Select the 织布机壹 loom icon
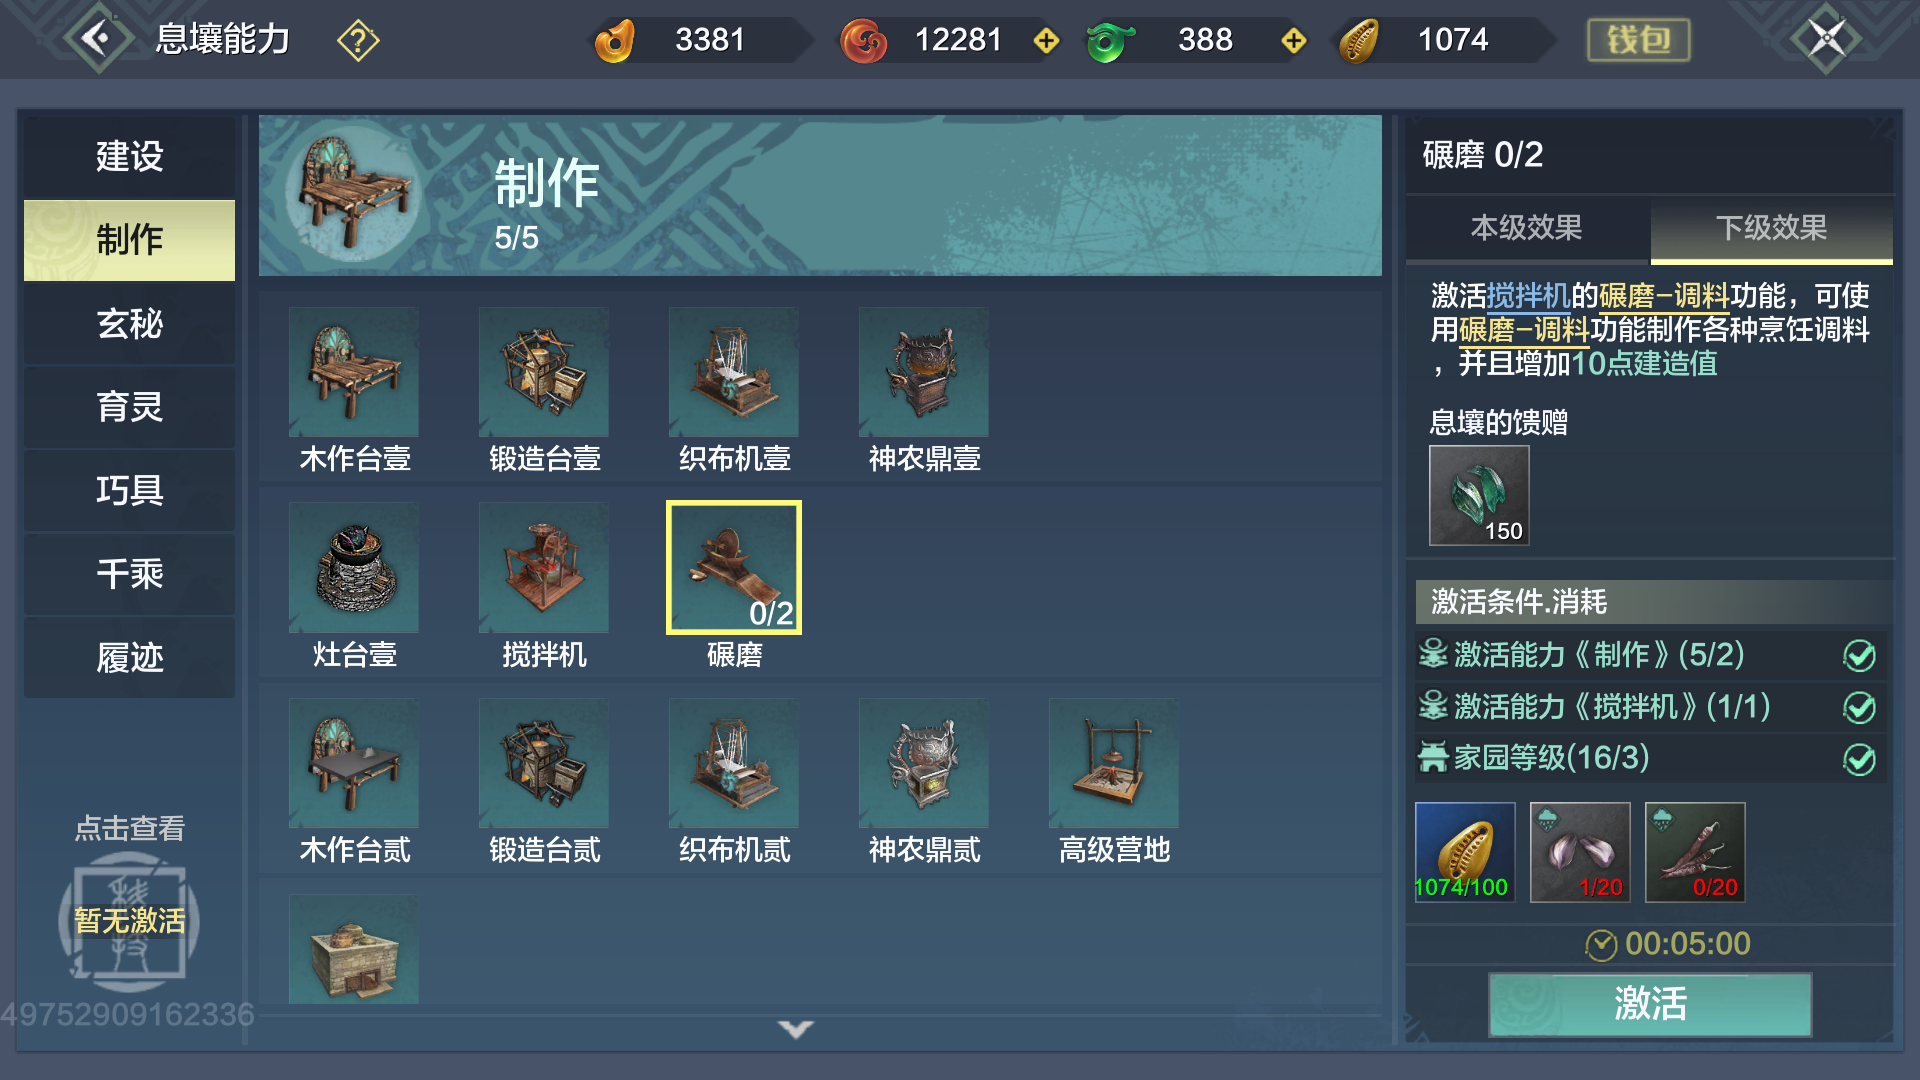Image resolution: width=1920 pixels, height=1080 pixels. coord(734,372)
